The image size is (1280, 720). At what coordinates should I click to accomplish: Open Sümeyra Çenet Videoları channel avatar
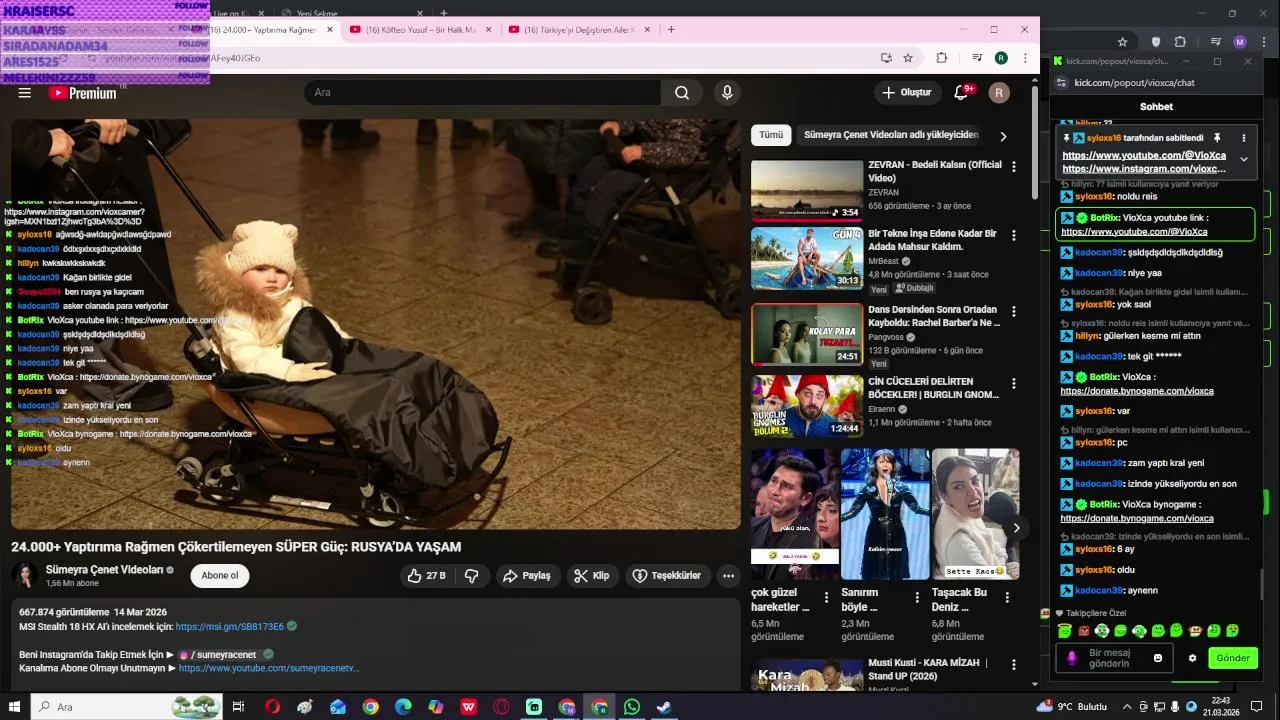coord(25,575)
